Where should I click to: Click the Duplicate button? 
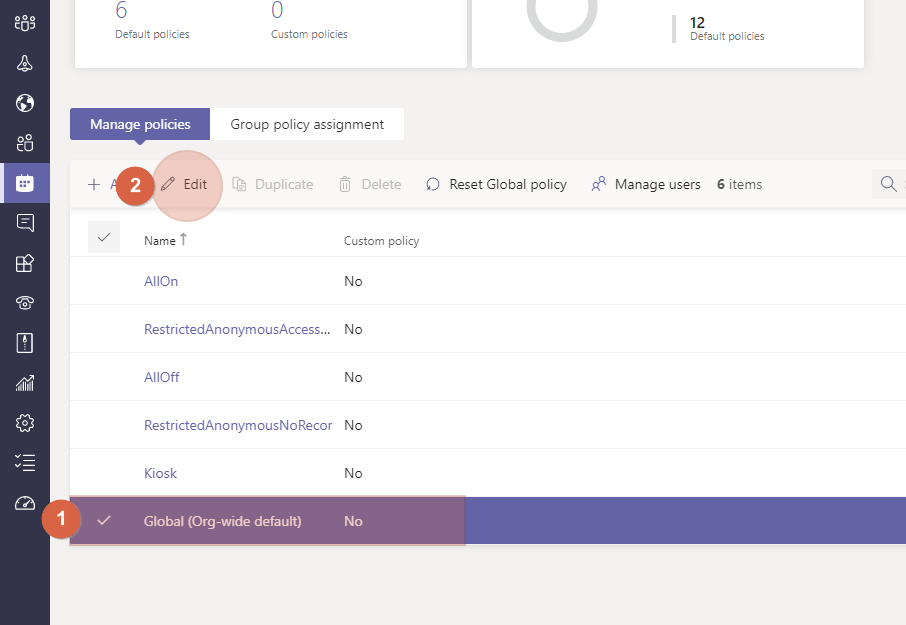[273, 184]
